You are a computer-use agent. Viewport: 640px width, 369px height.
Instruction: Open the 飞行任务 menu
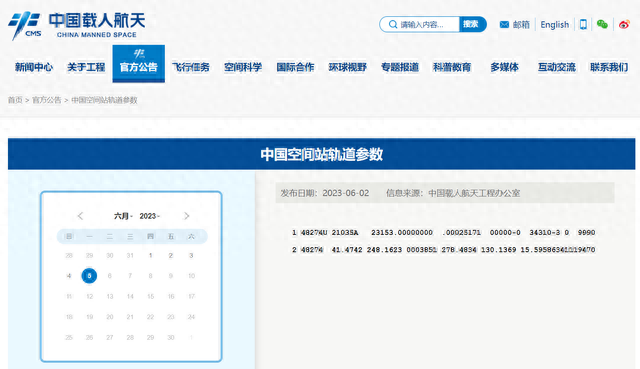pyautogui.click(x=191, y=67)
